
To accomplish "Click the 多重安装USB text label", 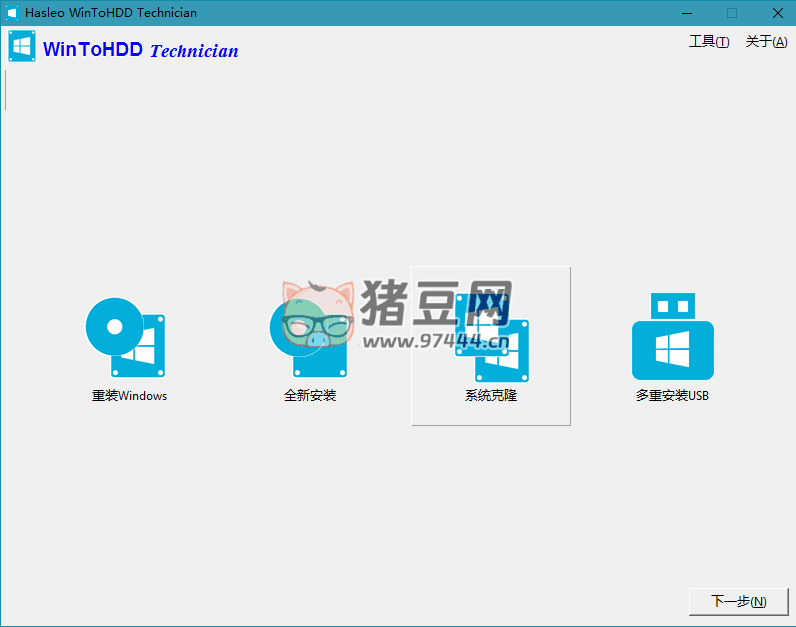I will point(672,395).
